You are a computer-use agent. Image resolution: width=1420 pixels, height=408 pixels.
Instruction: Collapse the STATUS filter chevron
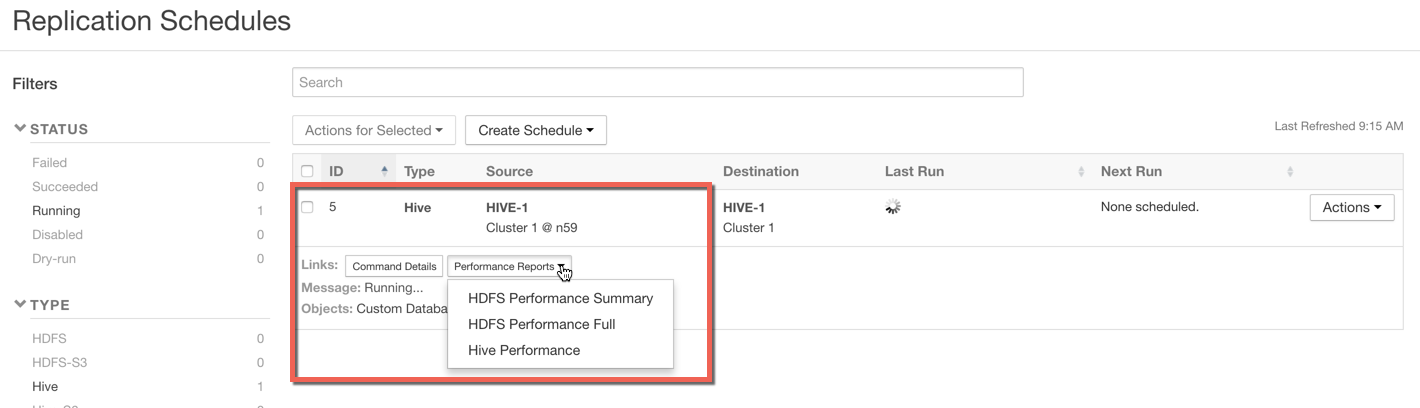pyautogui.click(x=20, y=129)
